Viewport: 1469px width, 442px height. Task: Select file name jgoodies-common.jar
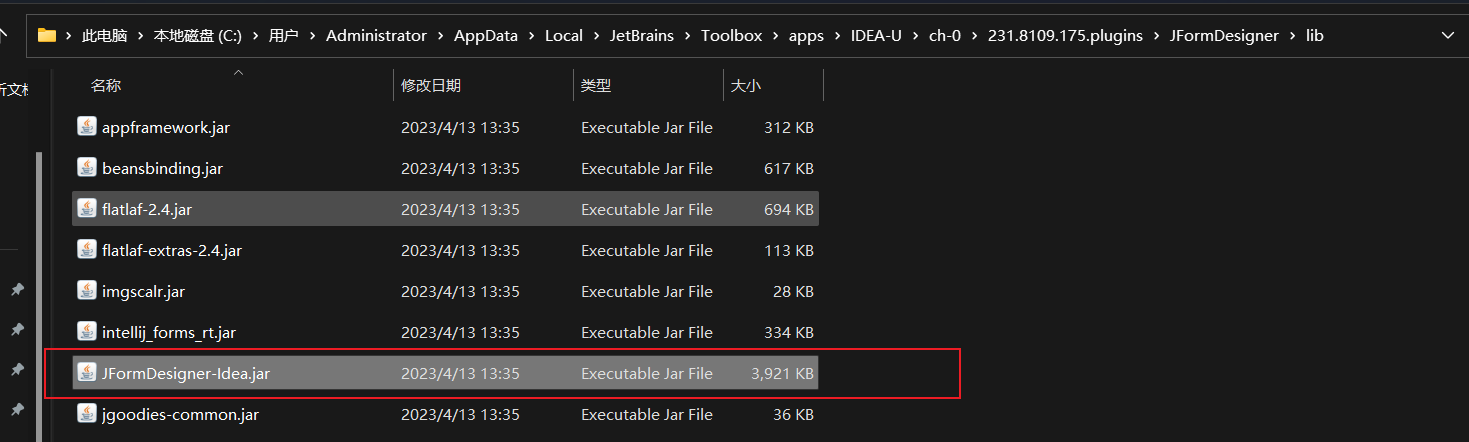point(180,415)
